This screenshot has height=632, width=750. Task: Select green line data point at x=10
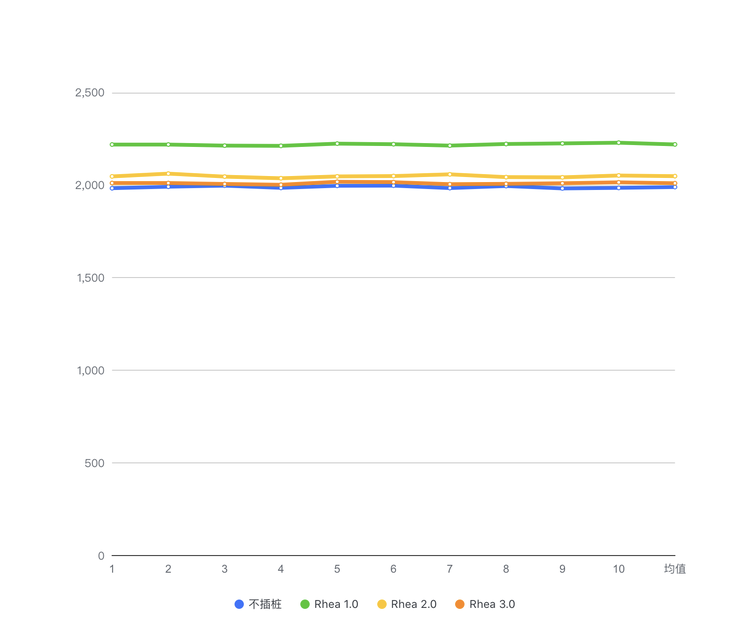point(619,142)
